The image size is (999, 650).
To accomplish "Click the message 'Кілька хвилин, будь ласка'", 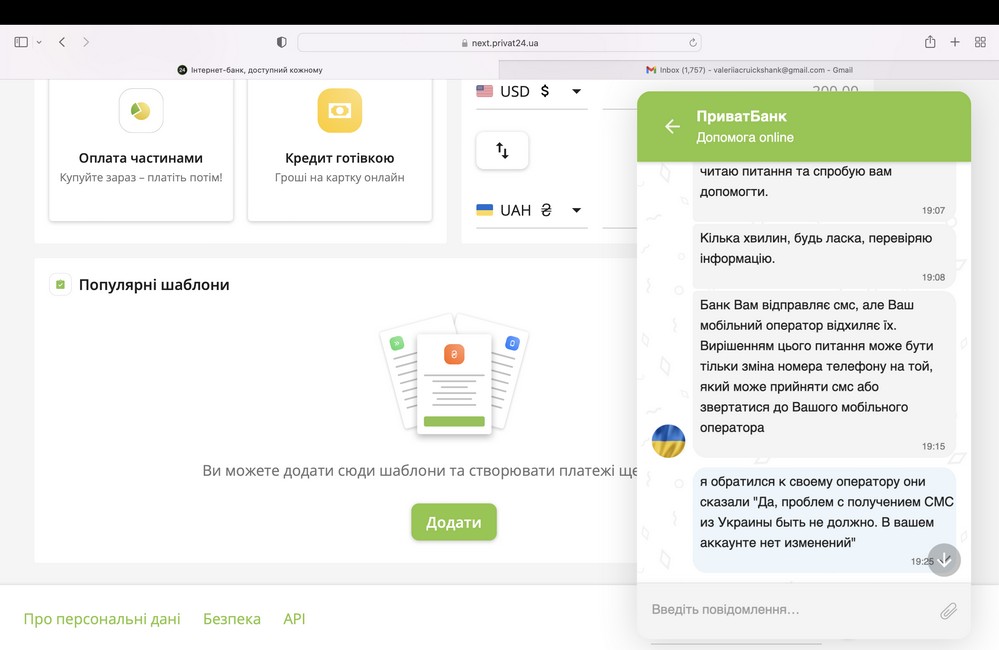I will pyautogui.click(x=824, y=255).
